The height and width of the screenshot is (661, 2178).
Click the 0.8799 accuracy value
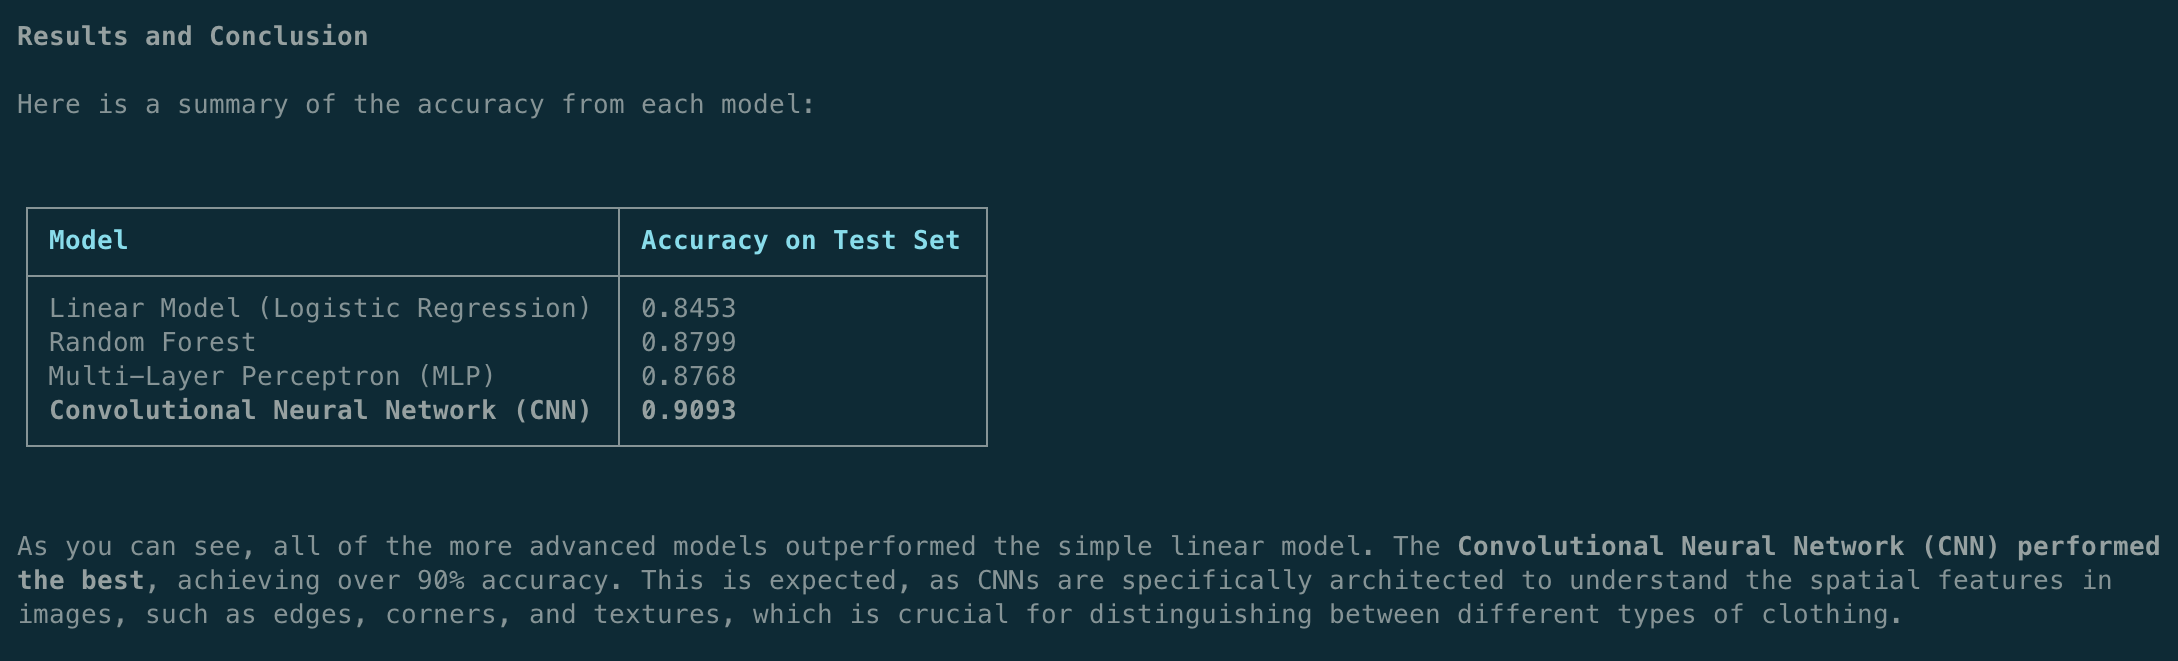pos(688,343)
